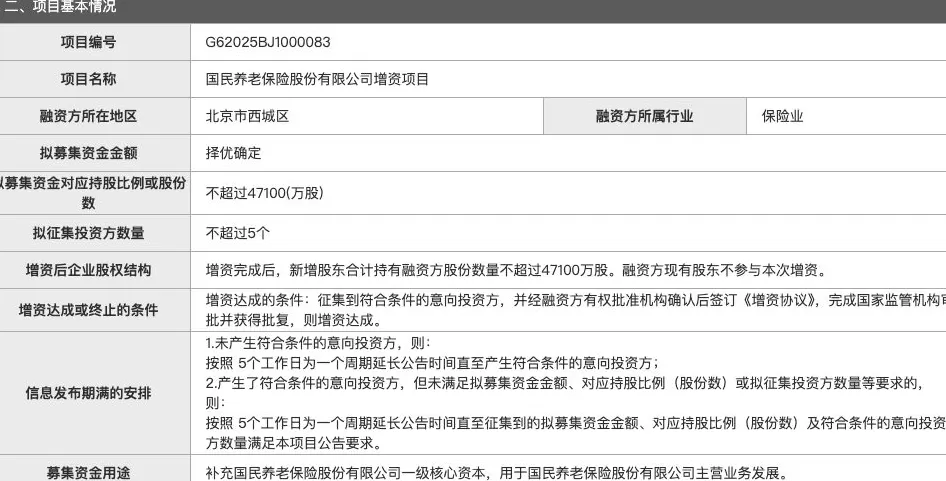The width and height of the screenshot is (946, 481).
Task: Select the value 择优确定
Action: (x=233, y=153)
